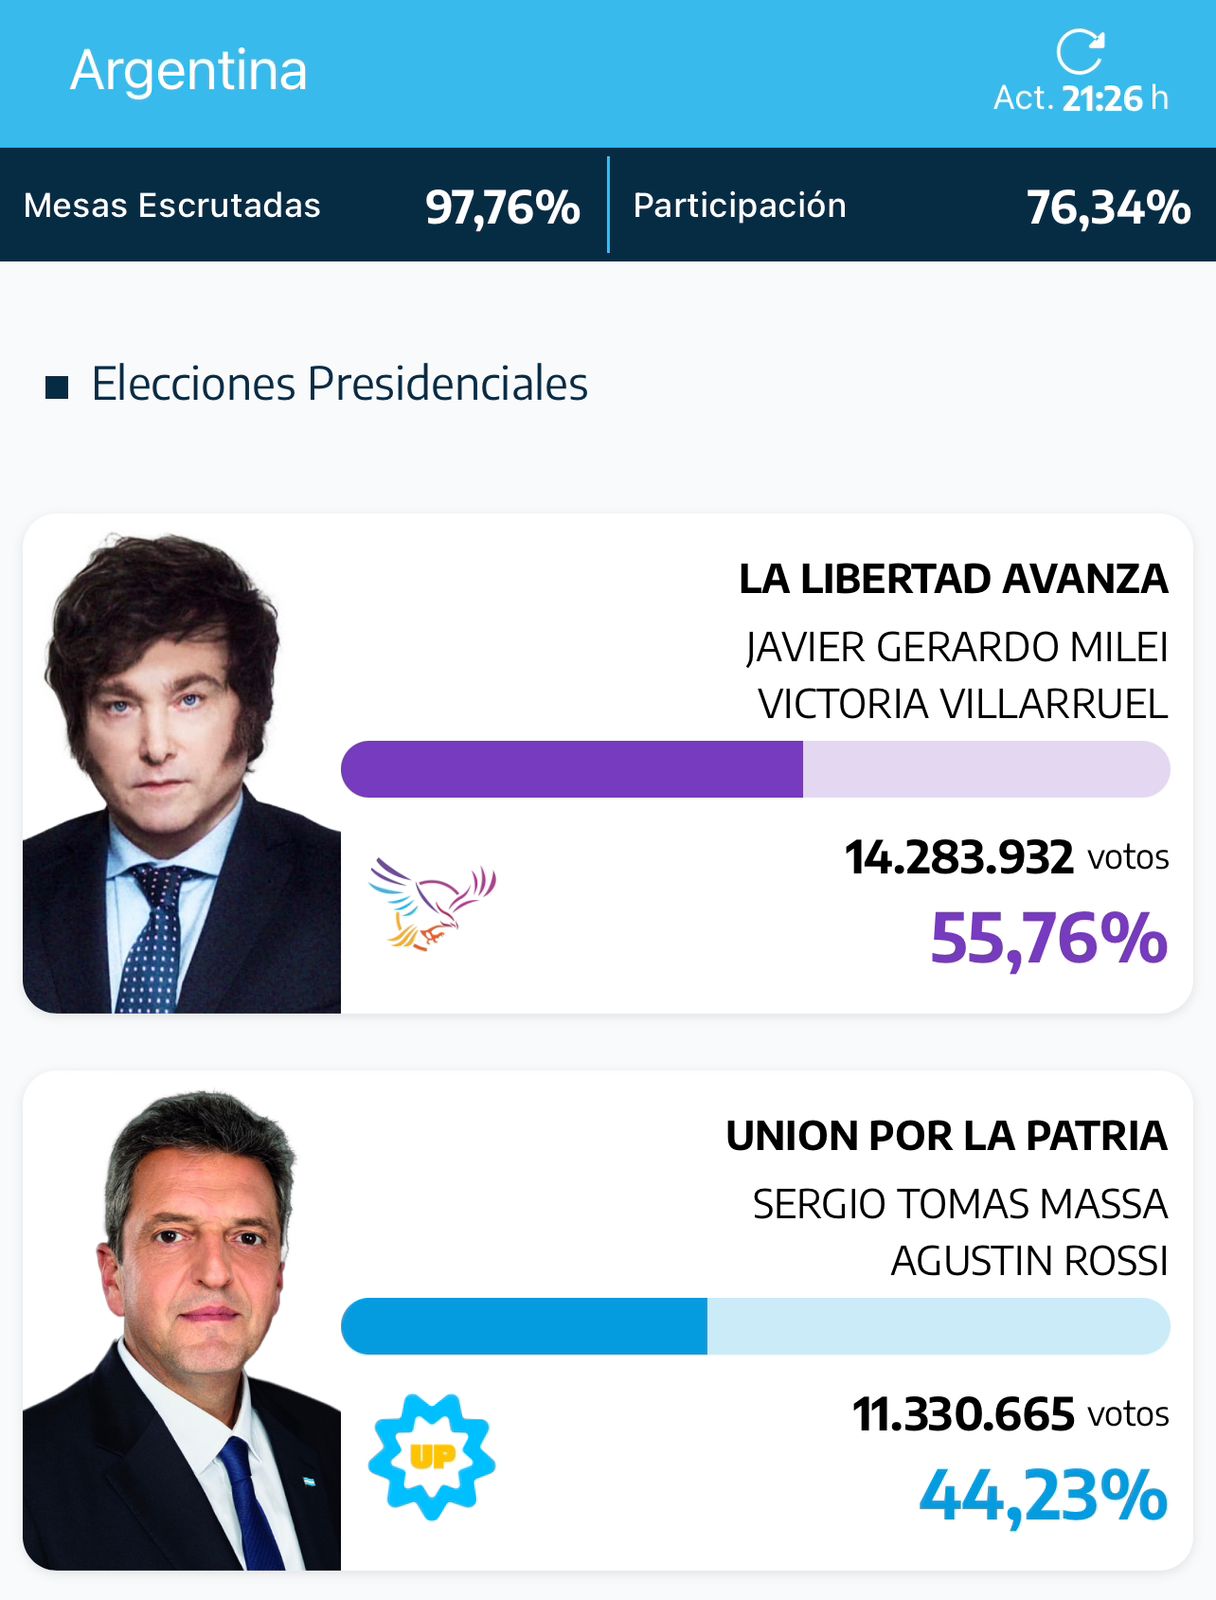Click the VICTORIA VILLARRUEL running mate name

click(x=963, y=705)
